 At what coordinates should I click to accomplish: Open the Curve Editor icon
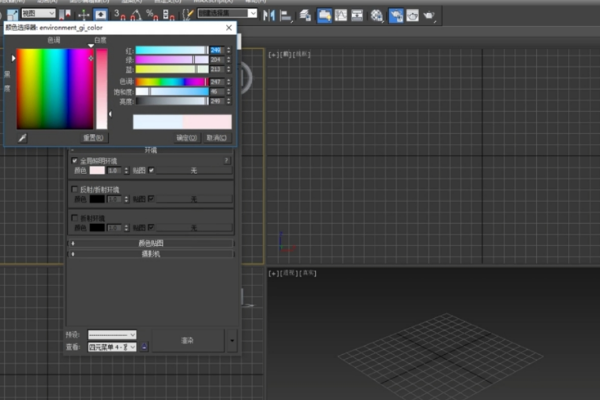(341, 15)
